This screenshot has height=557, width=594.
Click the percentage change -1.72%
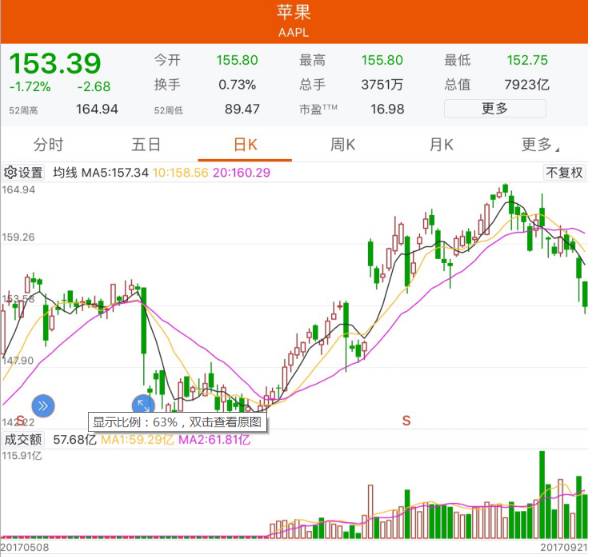click(30, 87)
